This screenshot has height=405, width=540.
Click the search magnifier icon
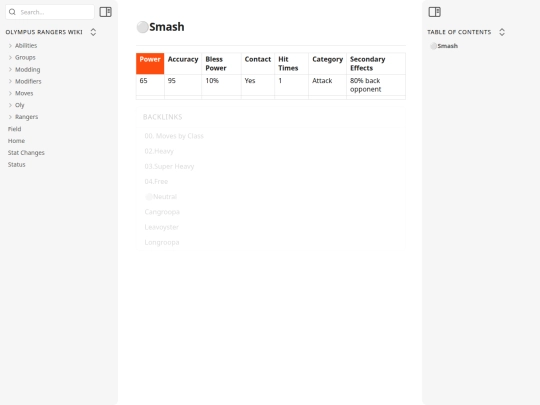(12, 12)
